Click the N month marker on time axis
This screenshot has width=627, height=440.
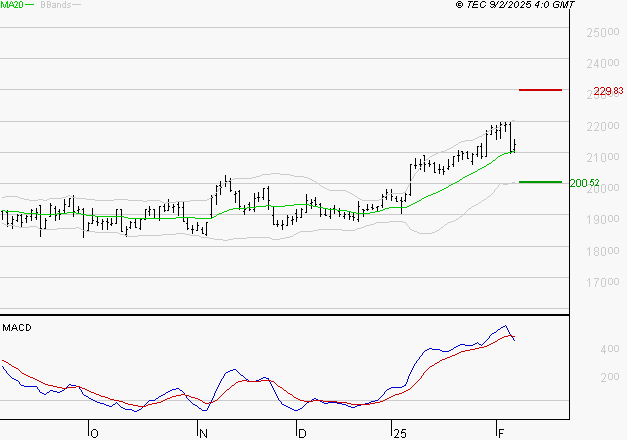203,433
